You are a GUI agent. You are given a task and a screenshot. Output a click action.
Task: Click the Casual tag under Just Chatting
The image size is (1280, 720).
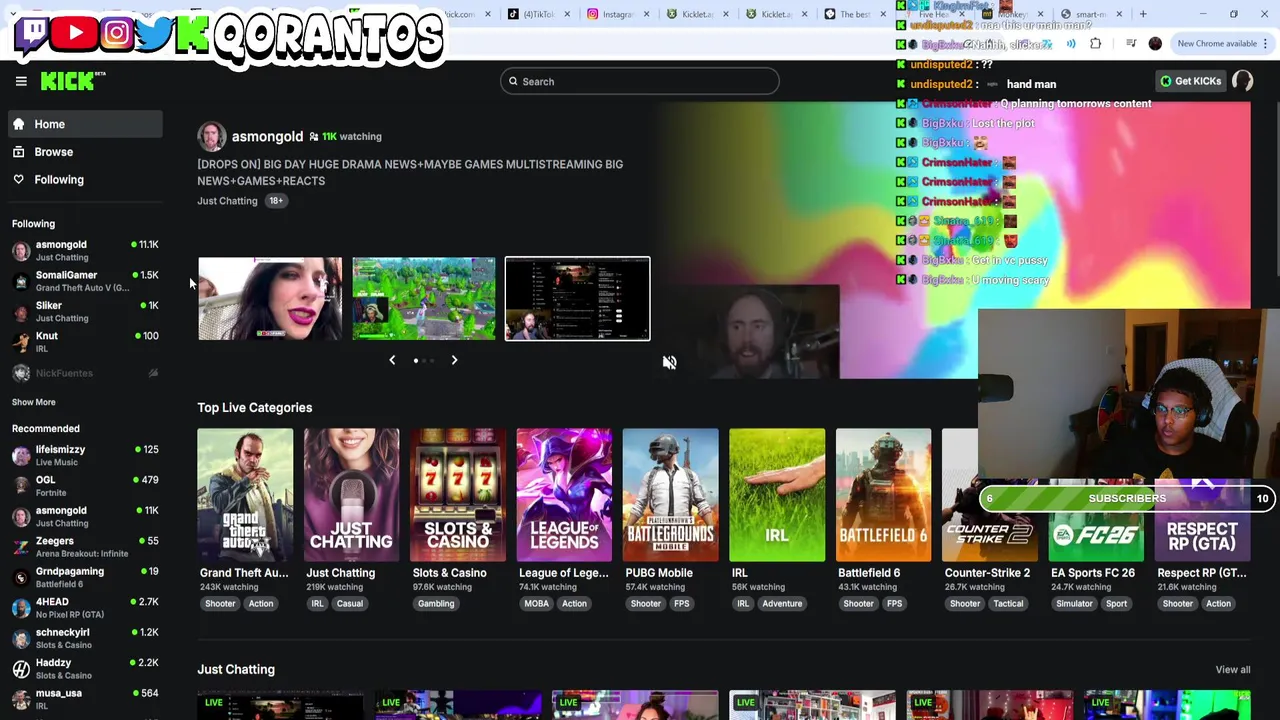[350, 604]
